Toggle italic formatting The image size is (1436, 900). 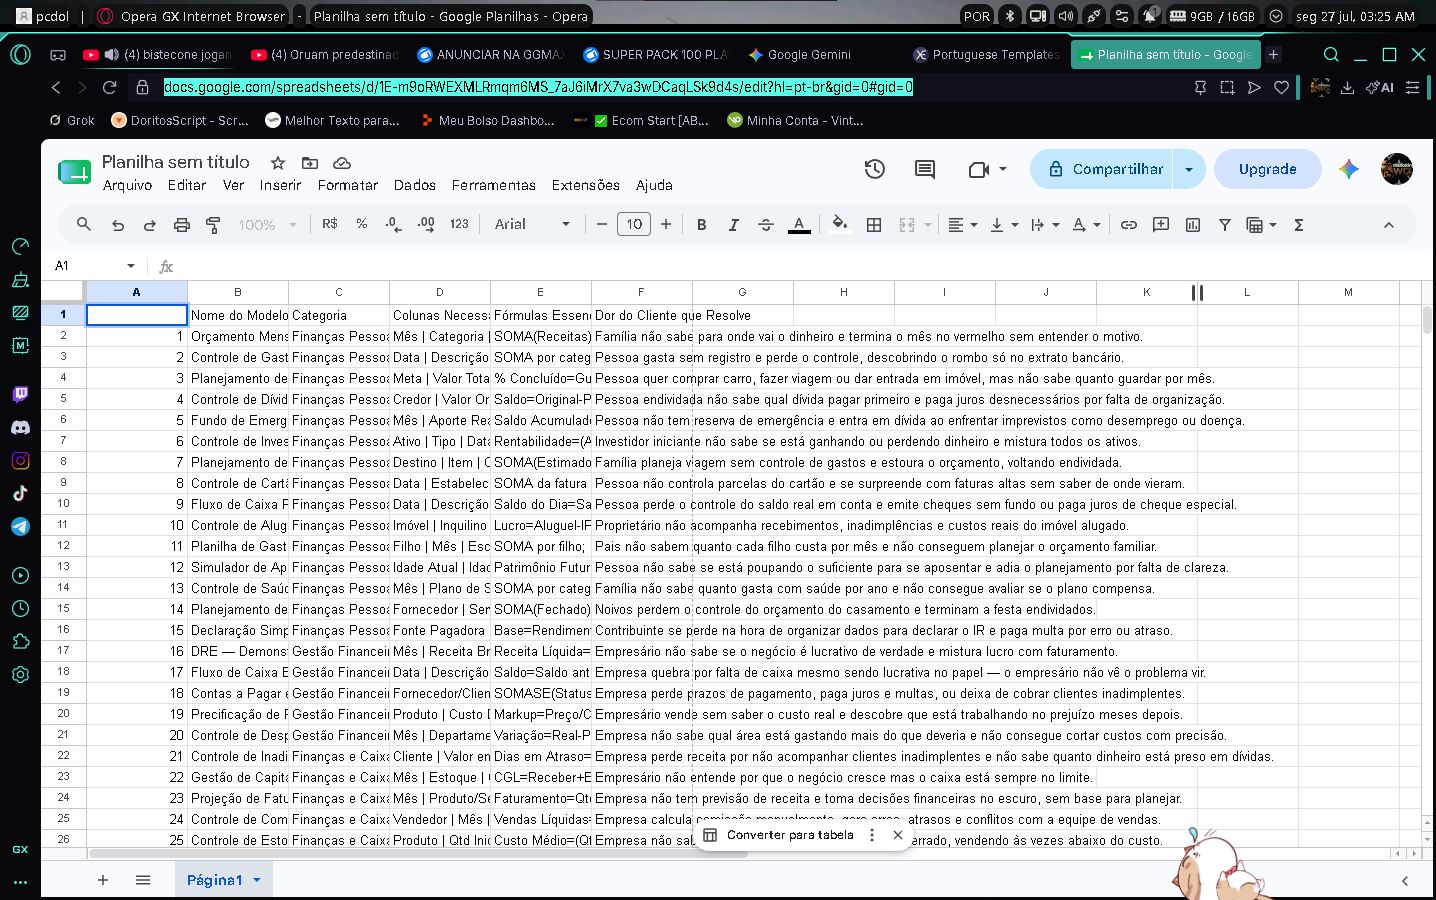coord(734,225)
